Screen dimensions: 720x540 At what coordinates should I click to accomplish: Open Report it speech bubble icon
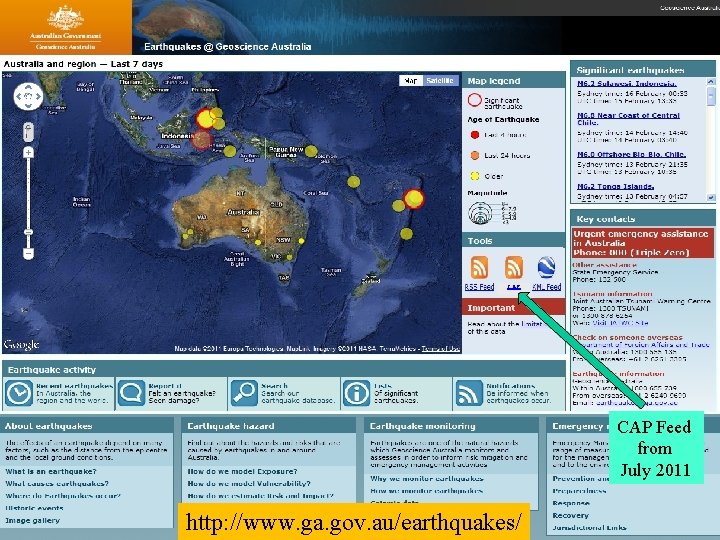coord(131,393)
